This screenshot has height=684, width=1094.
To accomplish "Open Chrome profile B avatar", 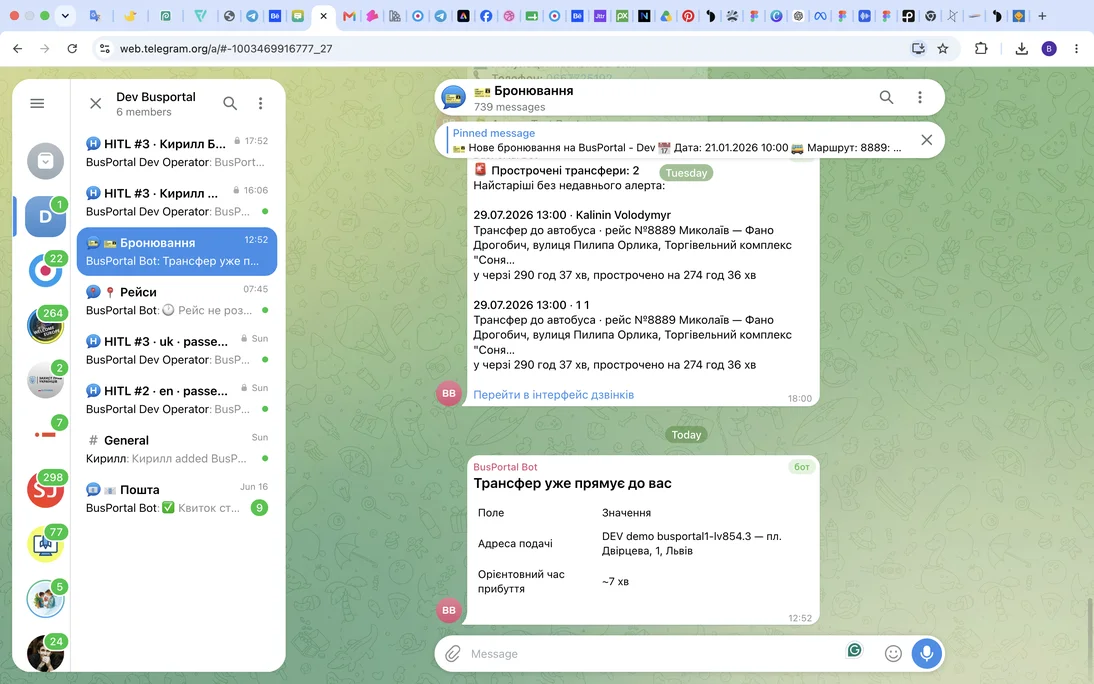I will pos(1049,48).
